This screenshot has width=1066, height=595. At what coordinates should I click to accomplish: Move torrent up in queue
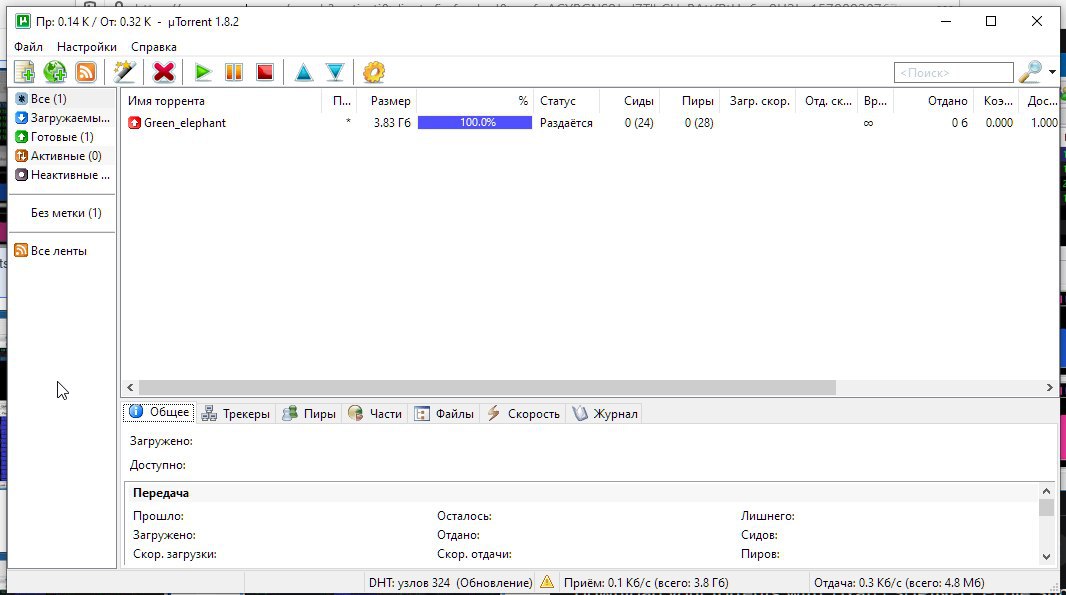pos(304,72)
